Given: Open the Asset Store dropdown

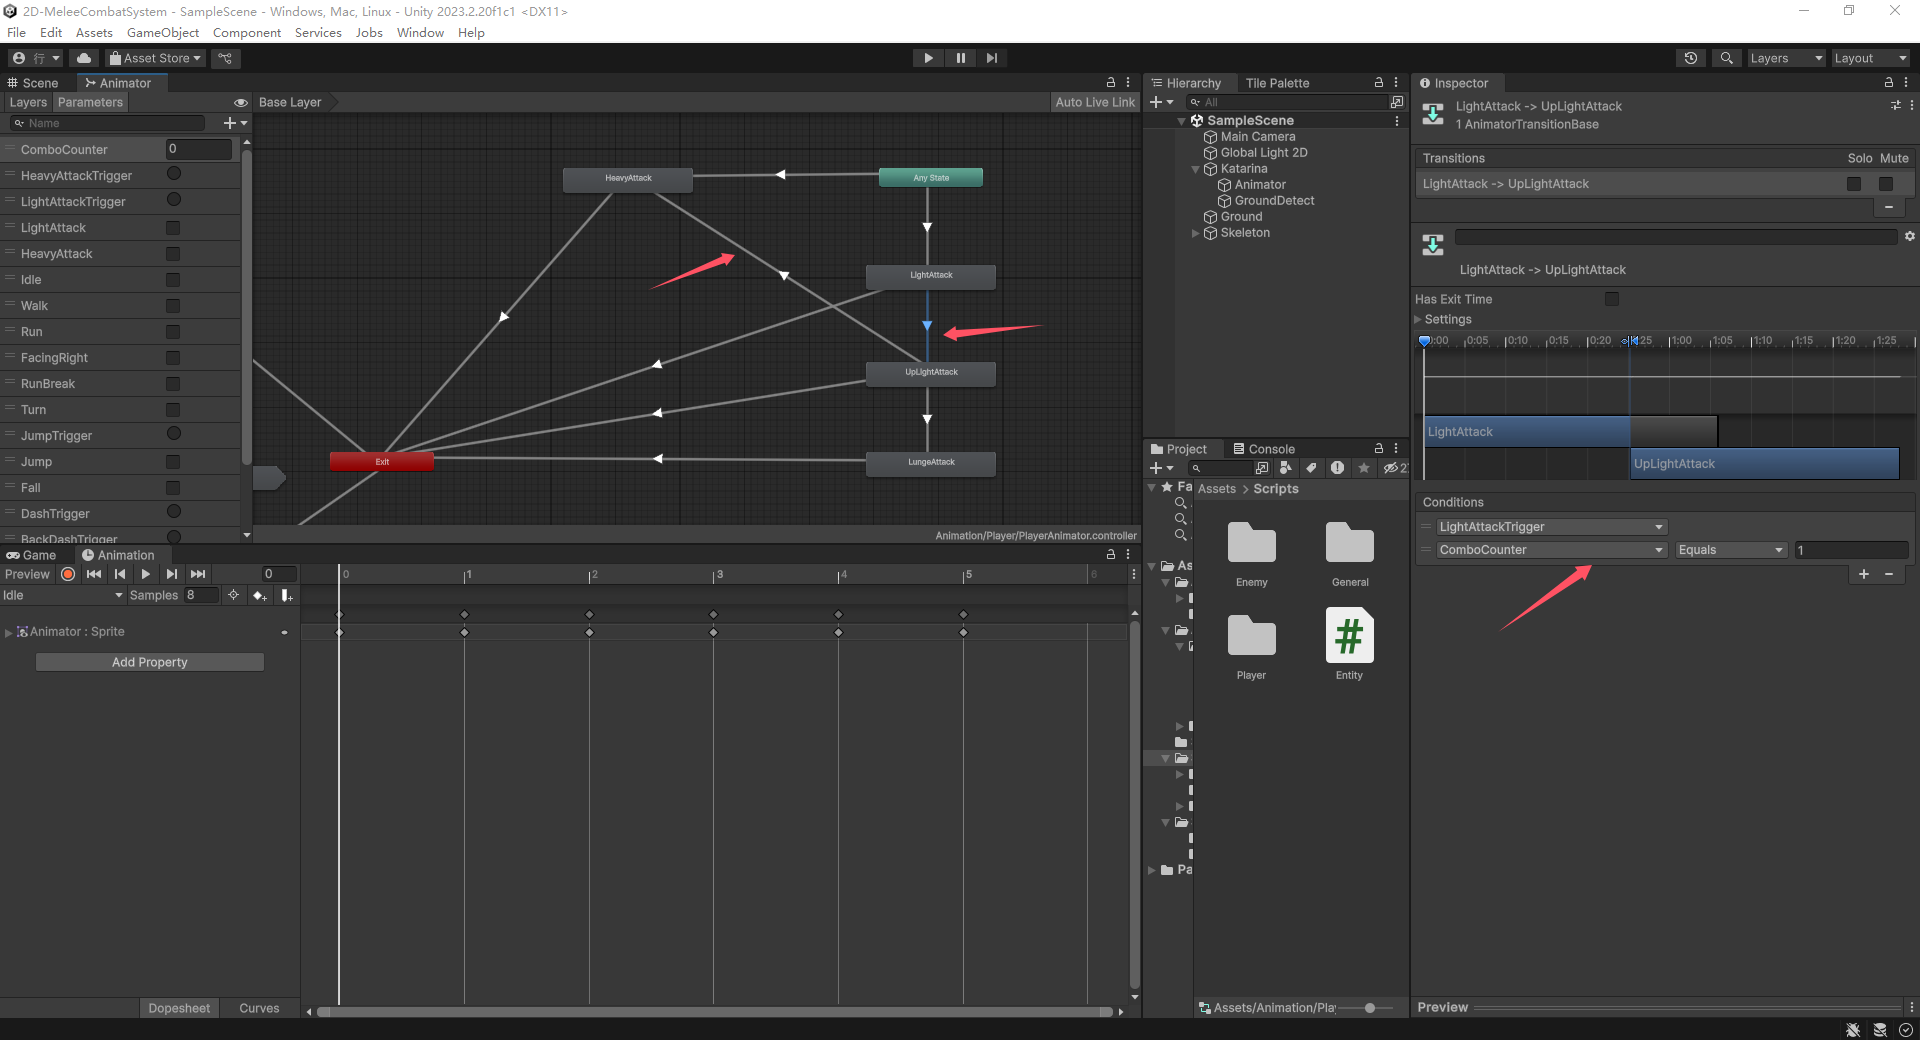Looking at the screenshot, I should (155, 58).
